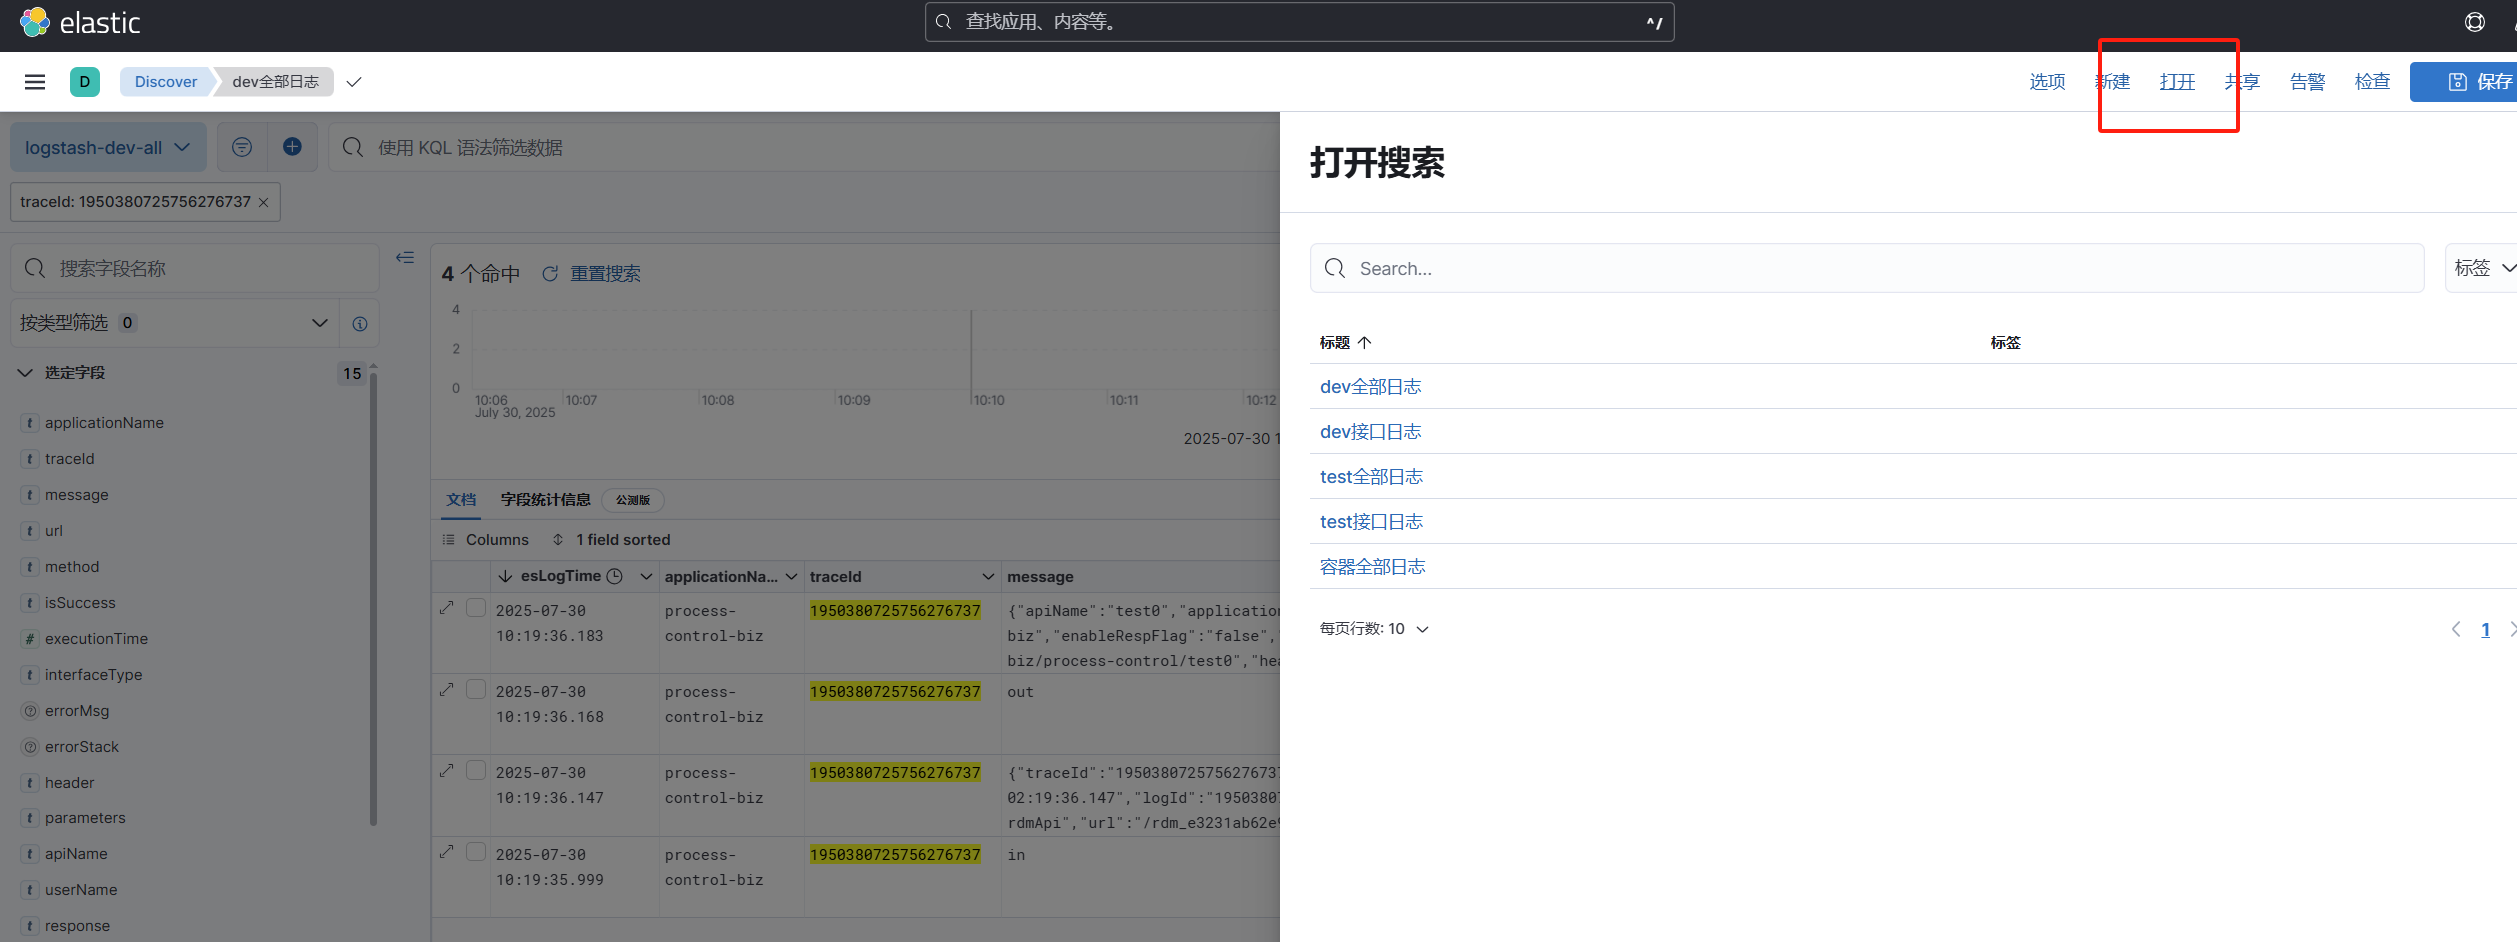Click the filter-by-type info icon

pyautogui.click(x=360, y=323)
